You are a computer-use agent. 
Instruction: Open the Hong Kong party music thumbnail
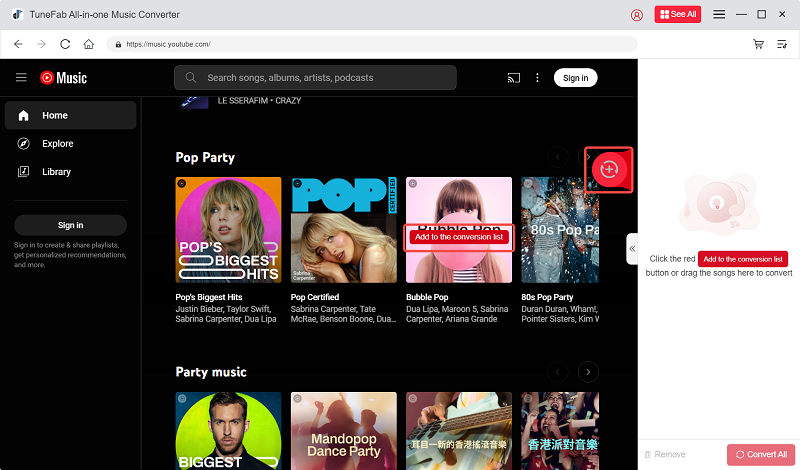click(x=560, y=431)
